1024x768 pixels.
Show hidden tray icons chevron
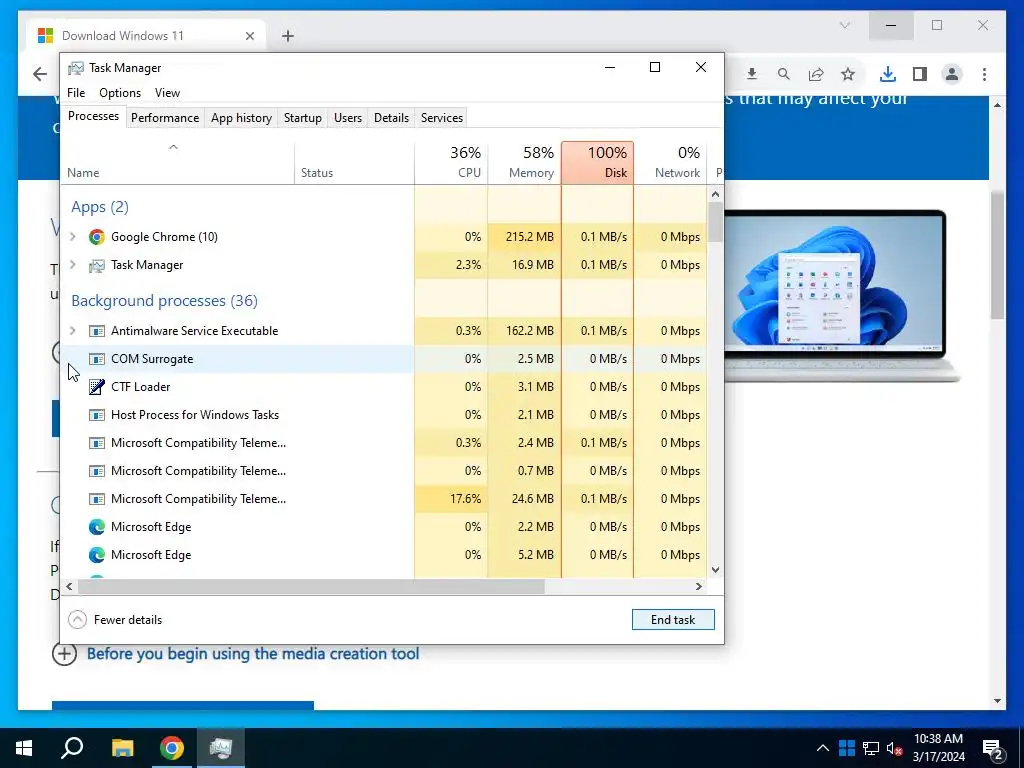(x=823, y=748)
